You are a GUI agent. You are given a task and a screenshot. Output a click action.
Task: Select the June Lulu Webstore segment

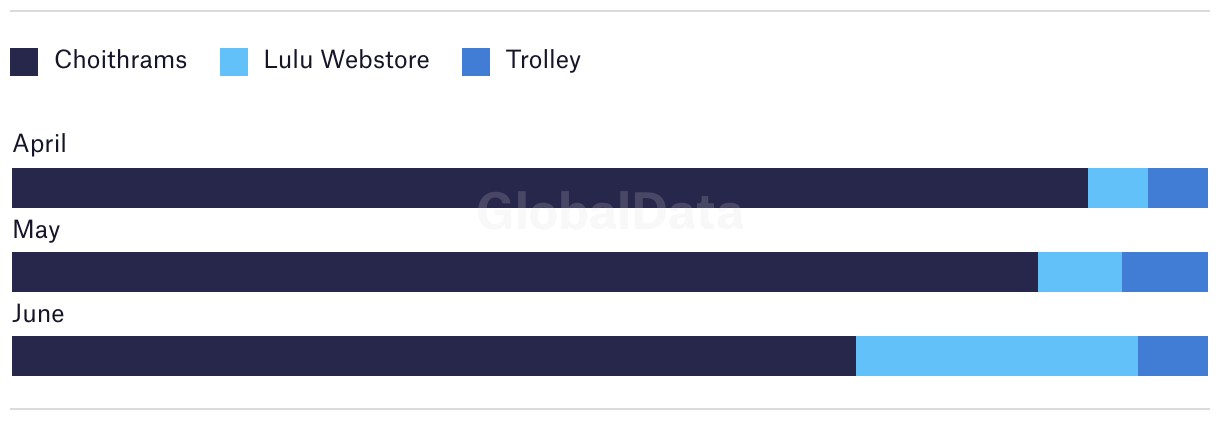pos(997,356)
